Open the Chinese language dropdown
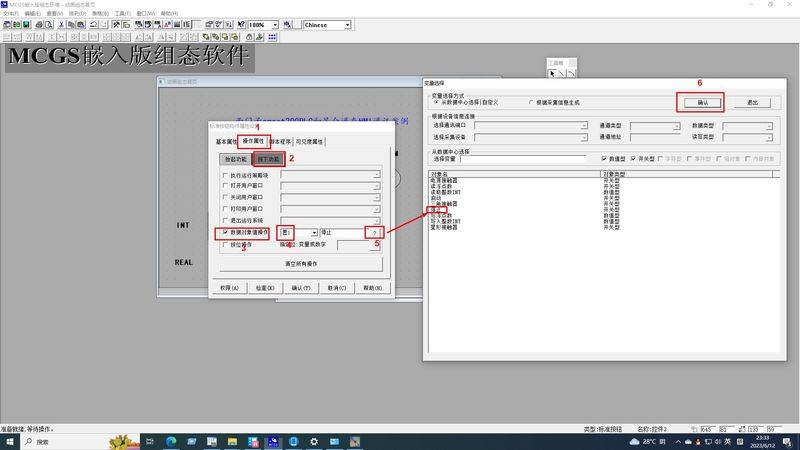This screenshot has width=800, height=450. [x=347, y=24]
